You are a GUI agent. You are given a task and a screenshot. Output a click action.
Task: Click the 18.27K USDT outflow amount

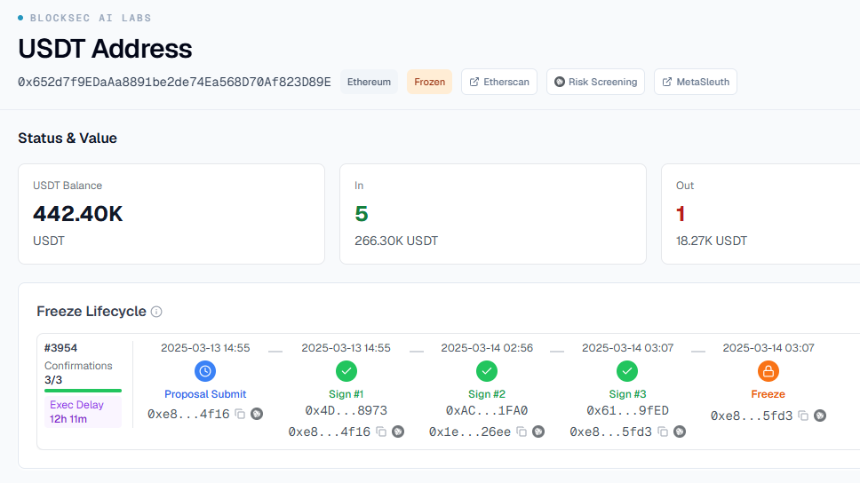[x=711, y=241]
